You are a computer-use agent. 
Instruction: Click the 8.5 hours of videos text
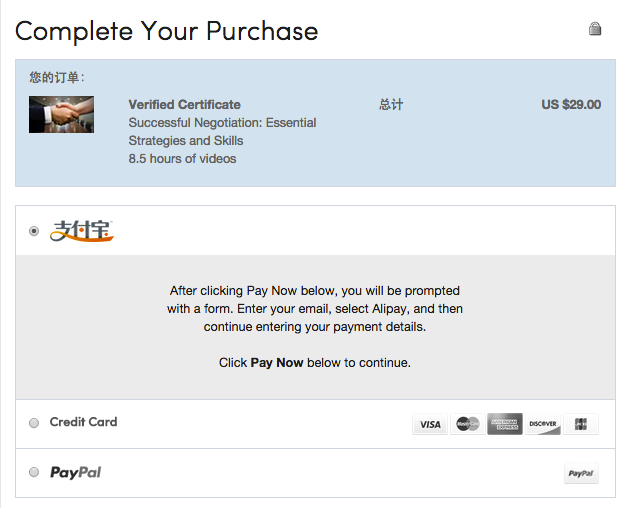pyautogui.click(x=182, y=159)
